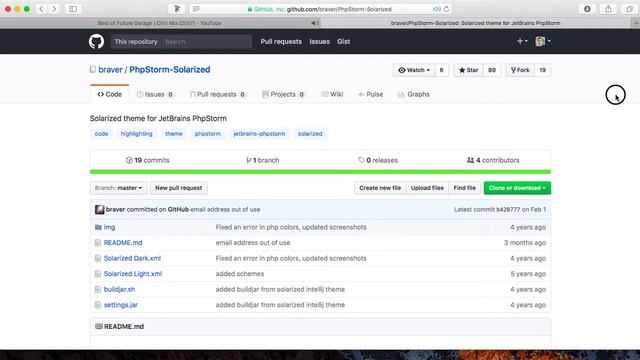Show all tabs overview icon
The width and height of the screenshot is (640, 360).
click(x=629, y=9)
